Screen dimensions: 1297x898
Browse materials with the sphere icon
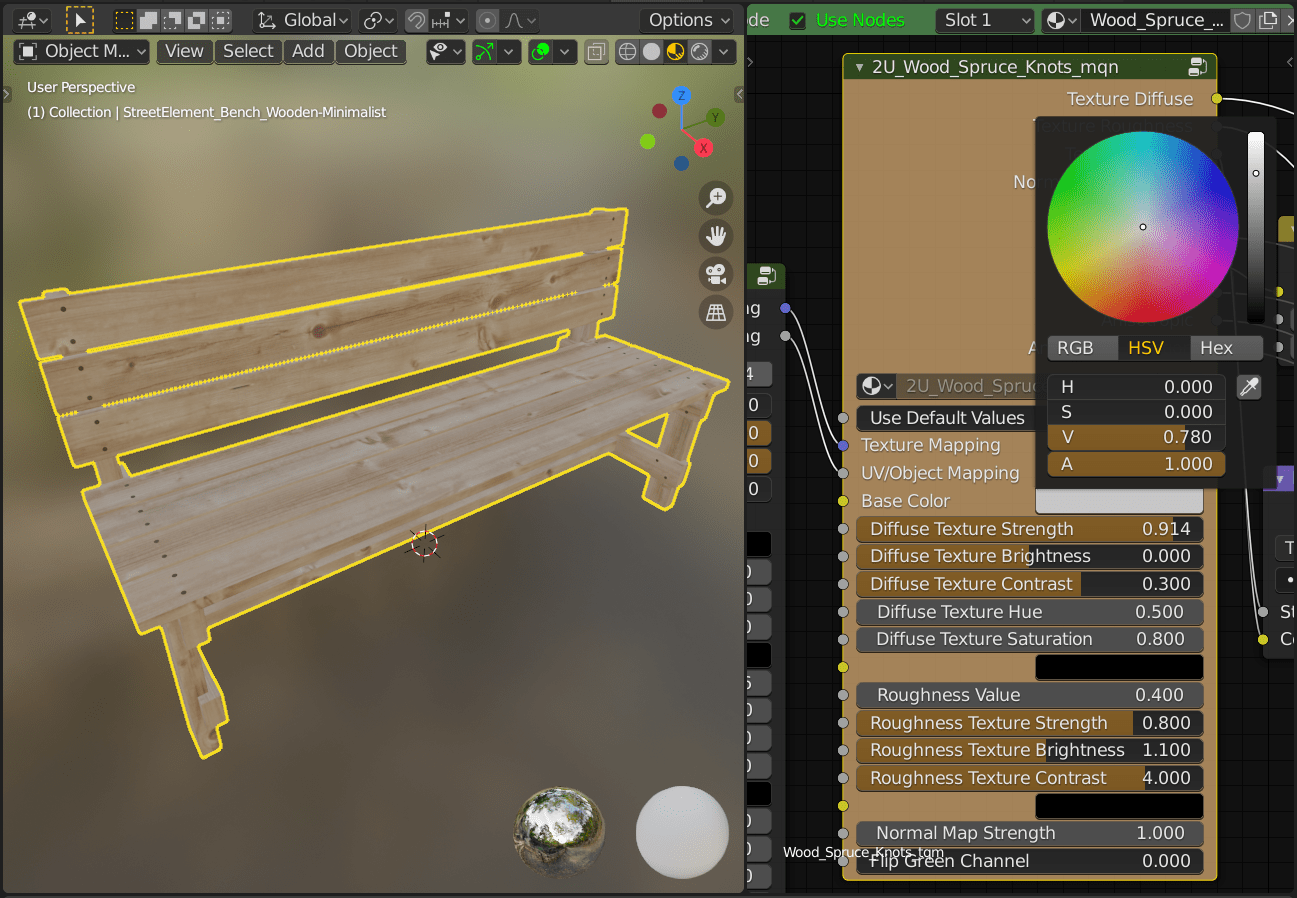click(1060, 20)
